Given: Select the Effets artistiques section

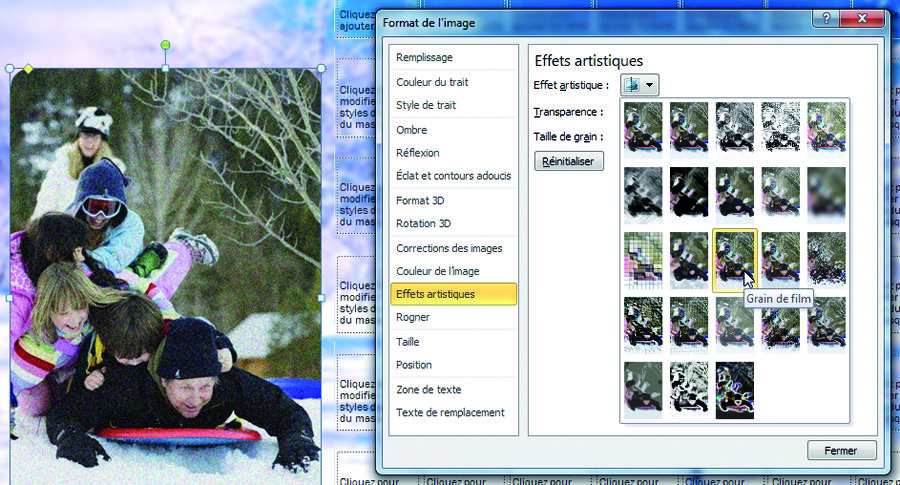Looking at the screenshot, I should tap(453, 294).
